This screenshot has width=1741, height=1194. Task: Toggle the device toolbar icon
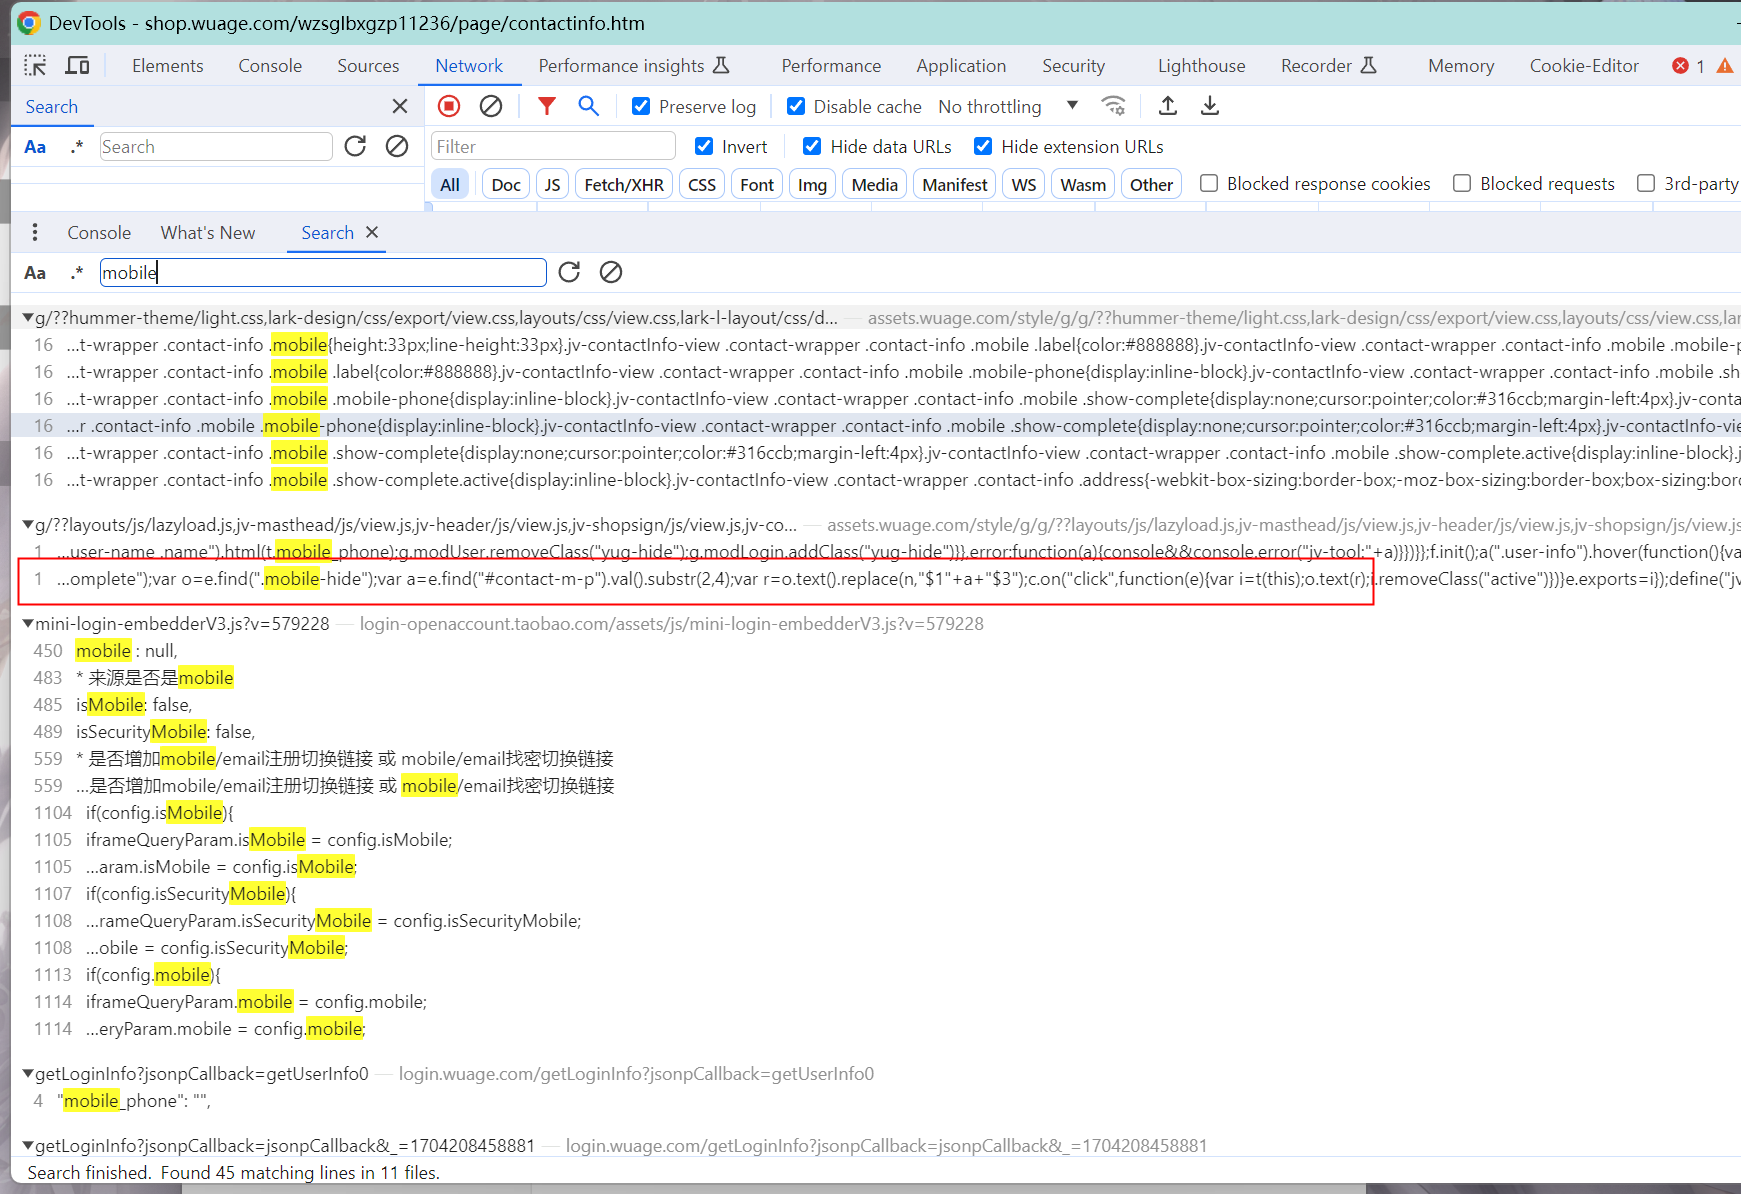pos(77,66)
